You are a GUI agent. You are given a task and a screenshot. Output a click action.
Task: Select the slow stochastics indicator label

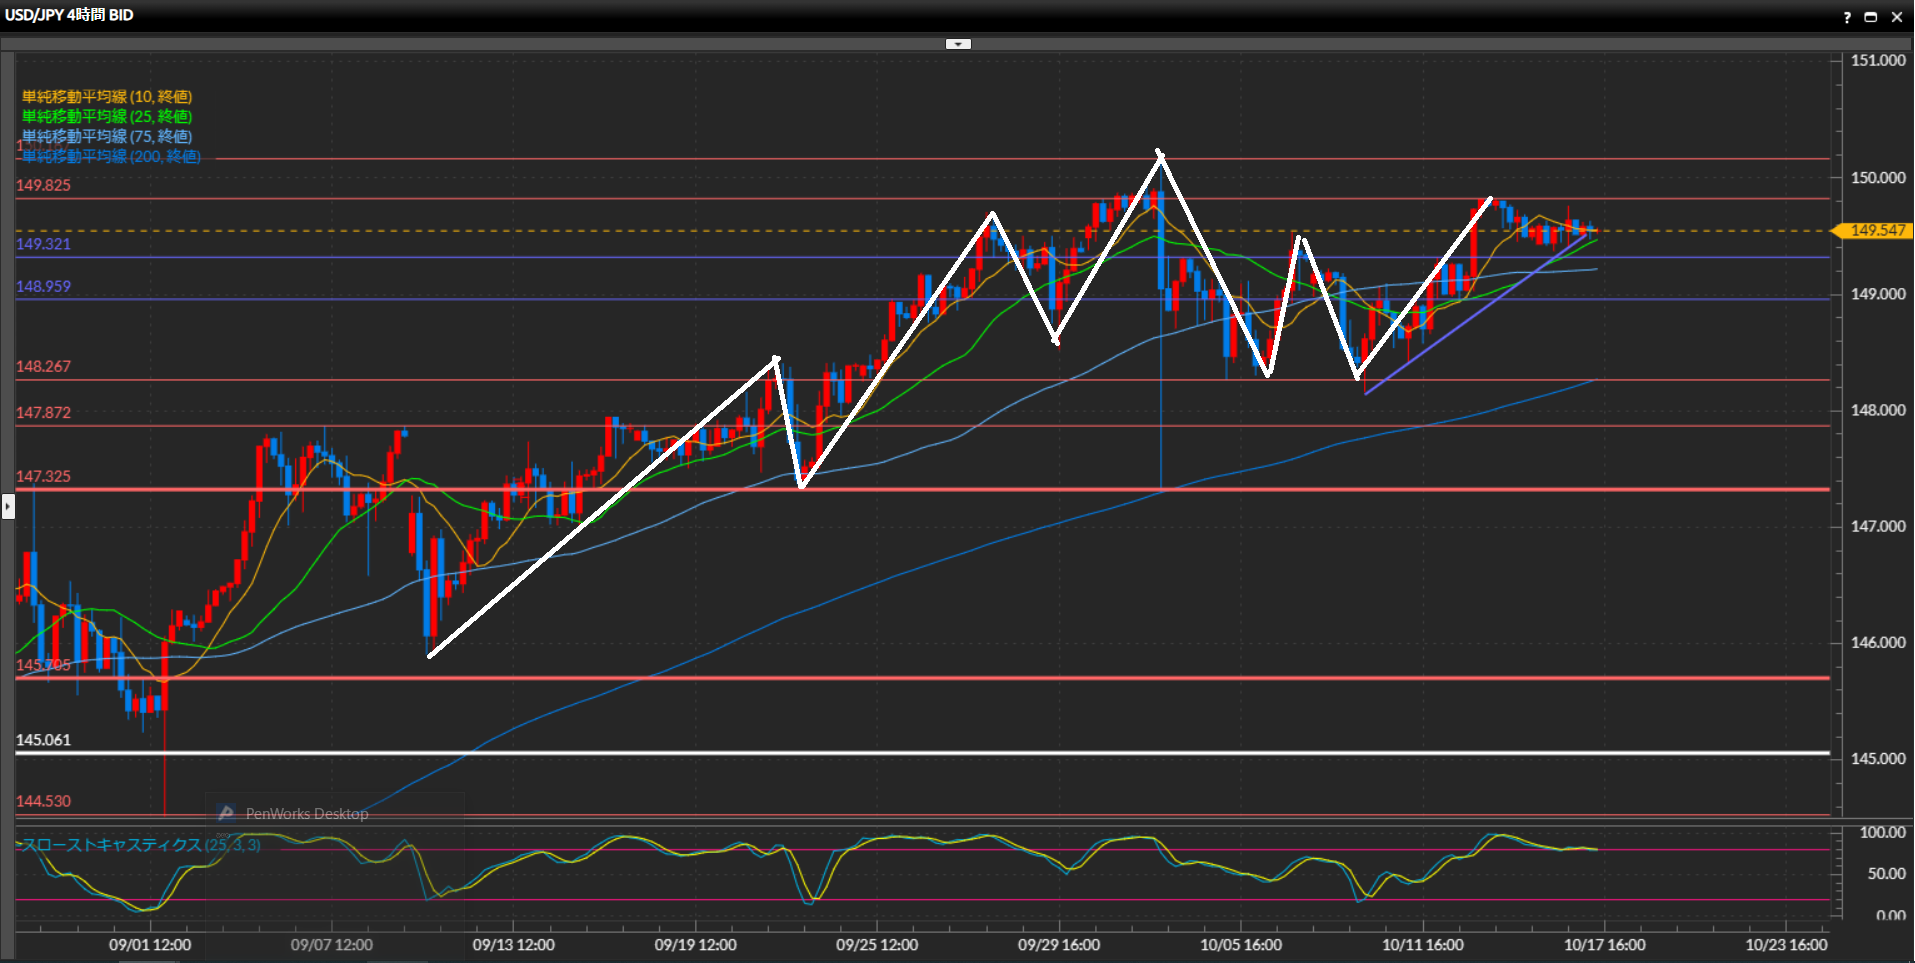click(x=140, y=845)
